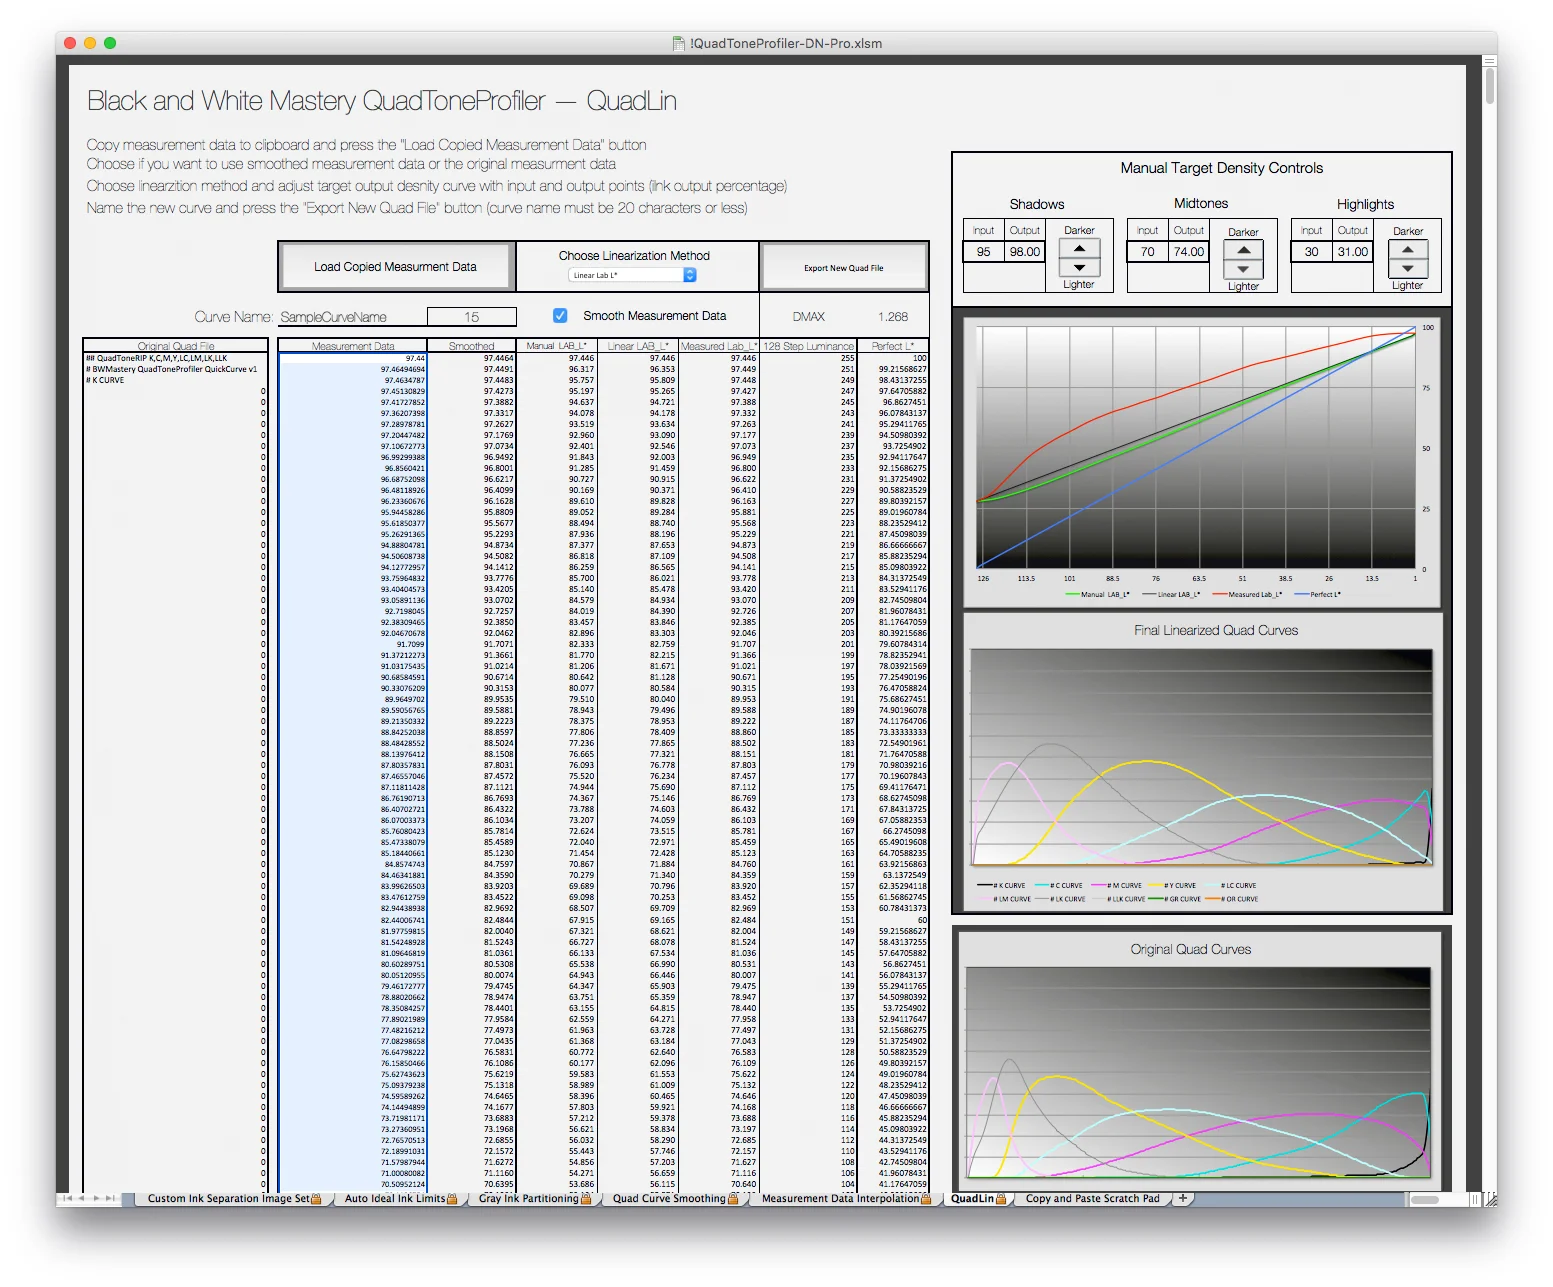Viewport: 1553px width, 1287px height.
Task: Switch to Custom Ink Separation Image Set tab
Action: [x=235, y=1198]
